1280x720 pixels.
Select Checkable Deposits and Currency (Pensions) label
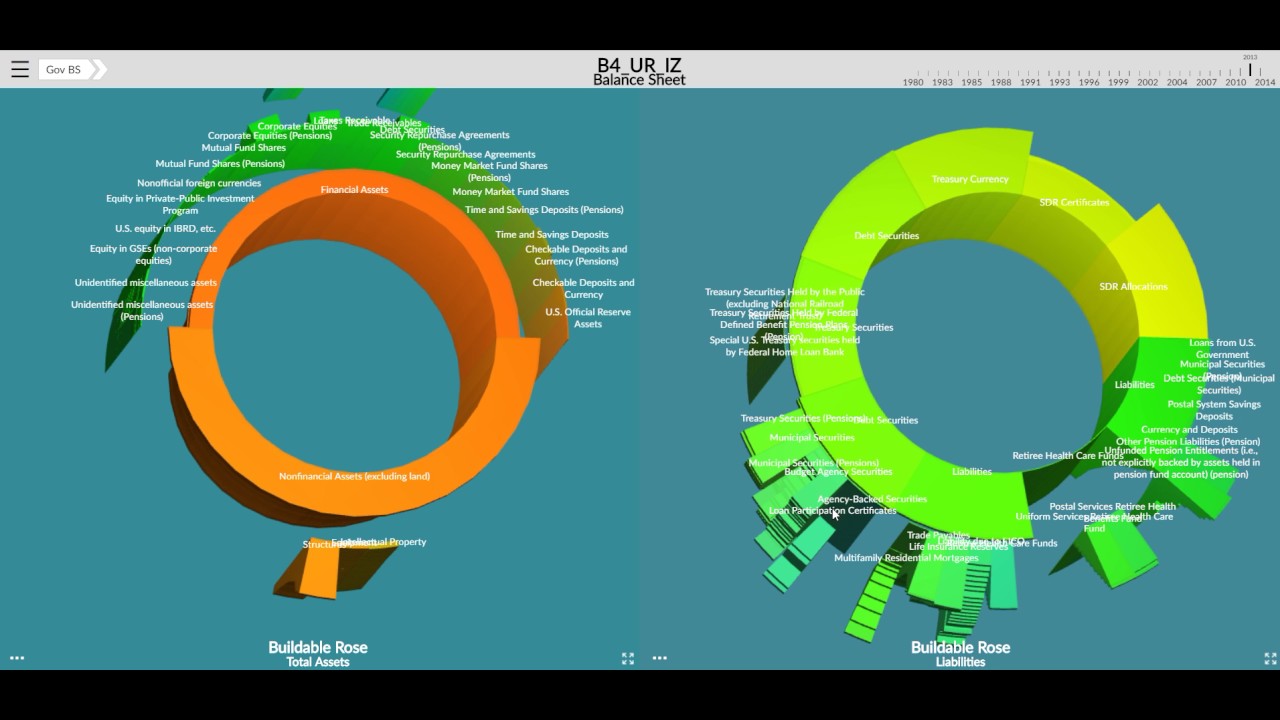click(576, 255)
